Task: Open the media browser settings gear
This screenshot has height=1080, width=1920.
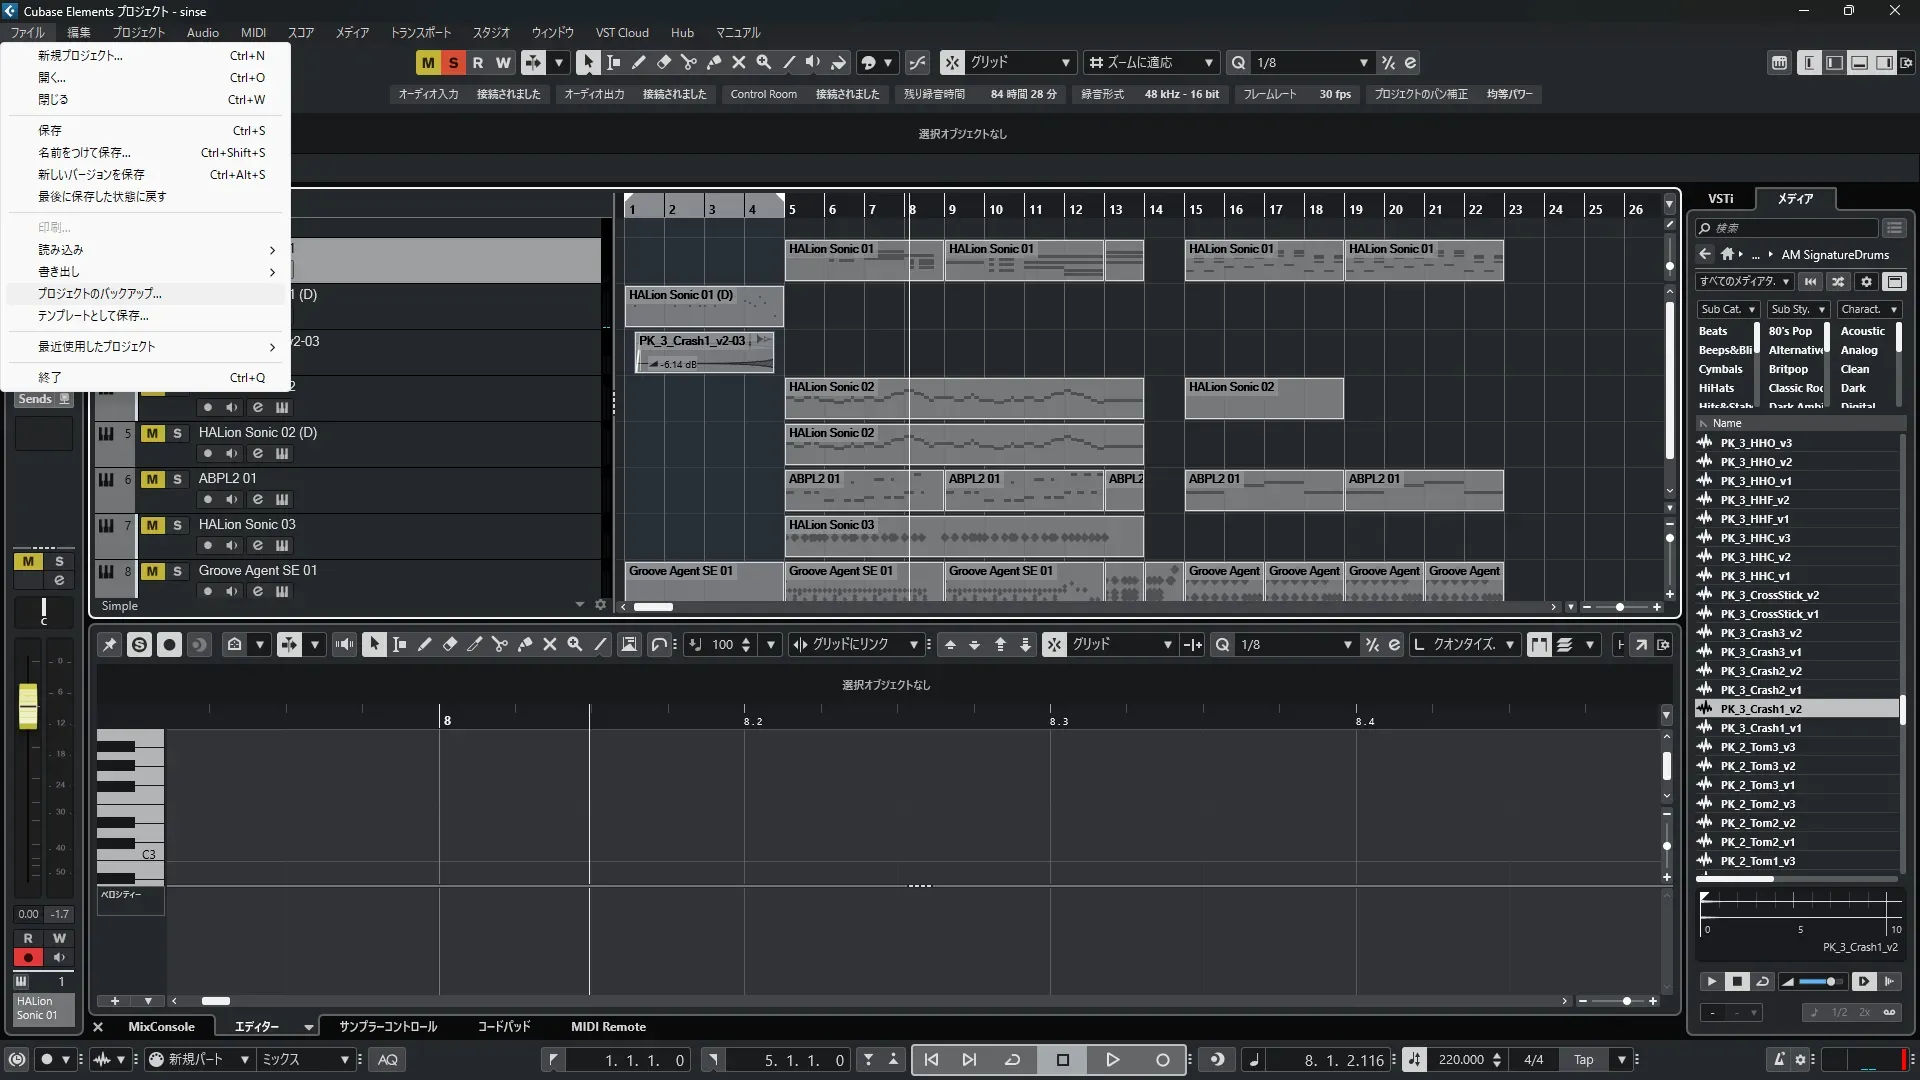Action: point(1866,282)
